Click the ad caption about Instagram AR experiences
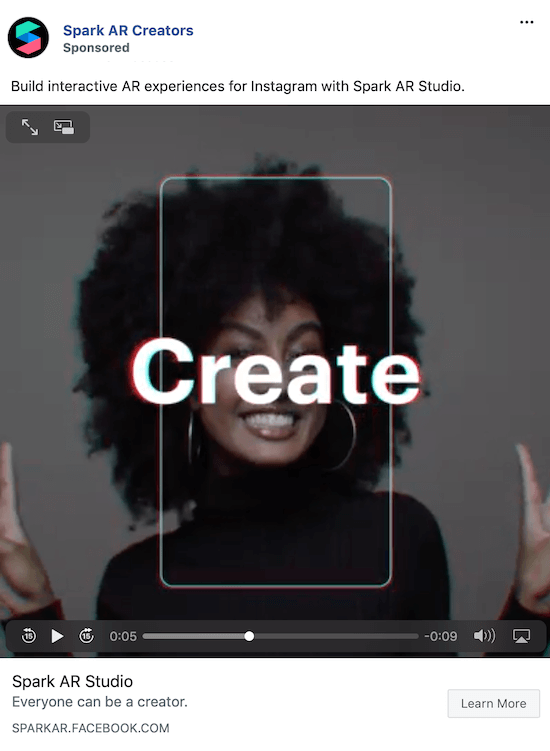Image resolution: width=550 pixels, height=751 pixels. click(x=238, y=86)
